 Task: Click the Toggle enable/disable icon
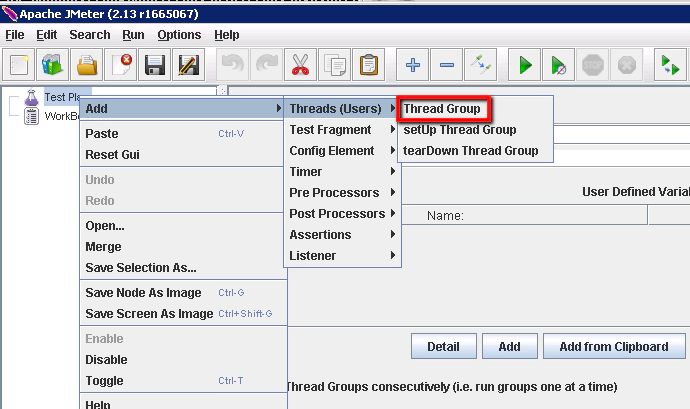click(x=480, y=65)
